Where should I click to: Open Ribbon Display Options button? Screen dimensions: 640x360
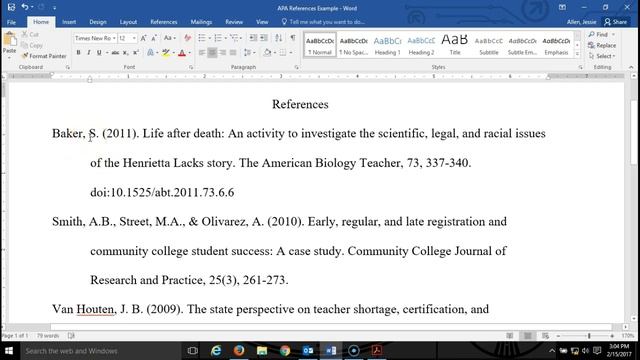tap(562, 7)
